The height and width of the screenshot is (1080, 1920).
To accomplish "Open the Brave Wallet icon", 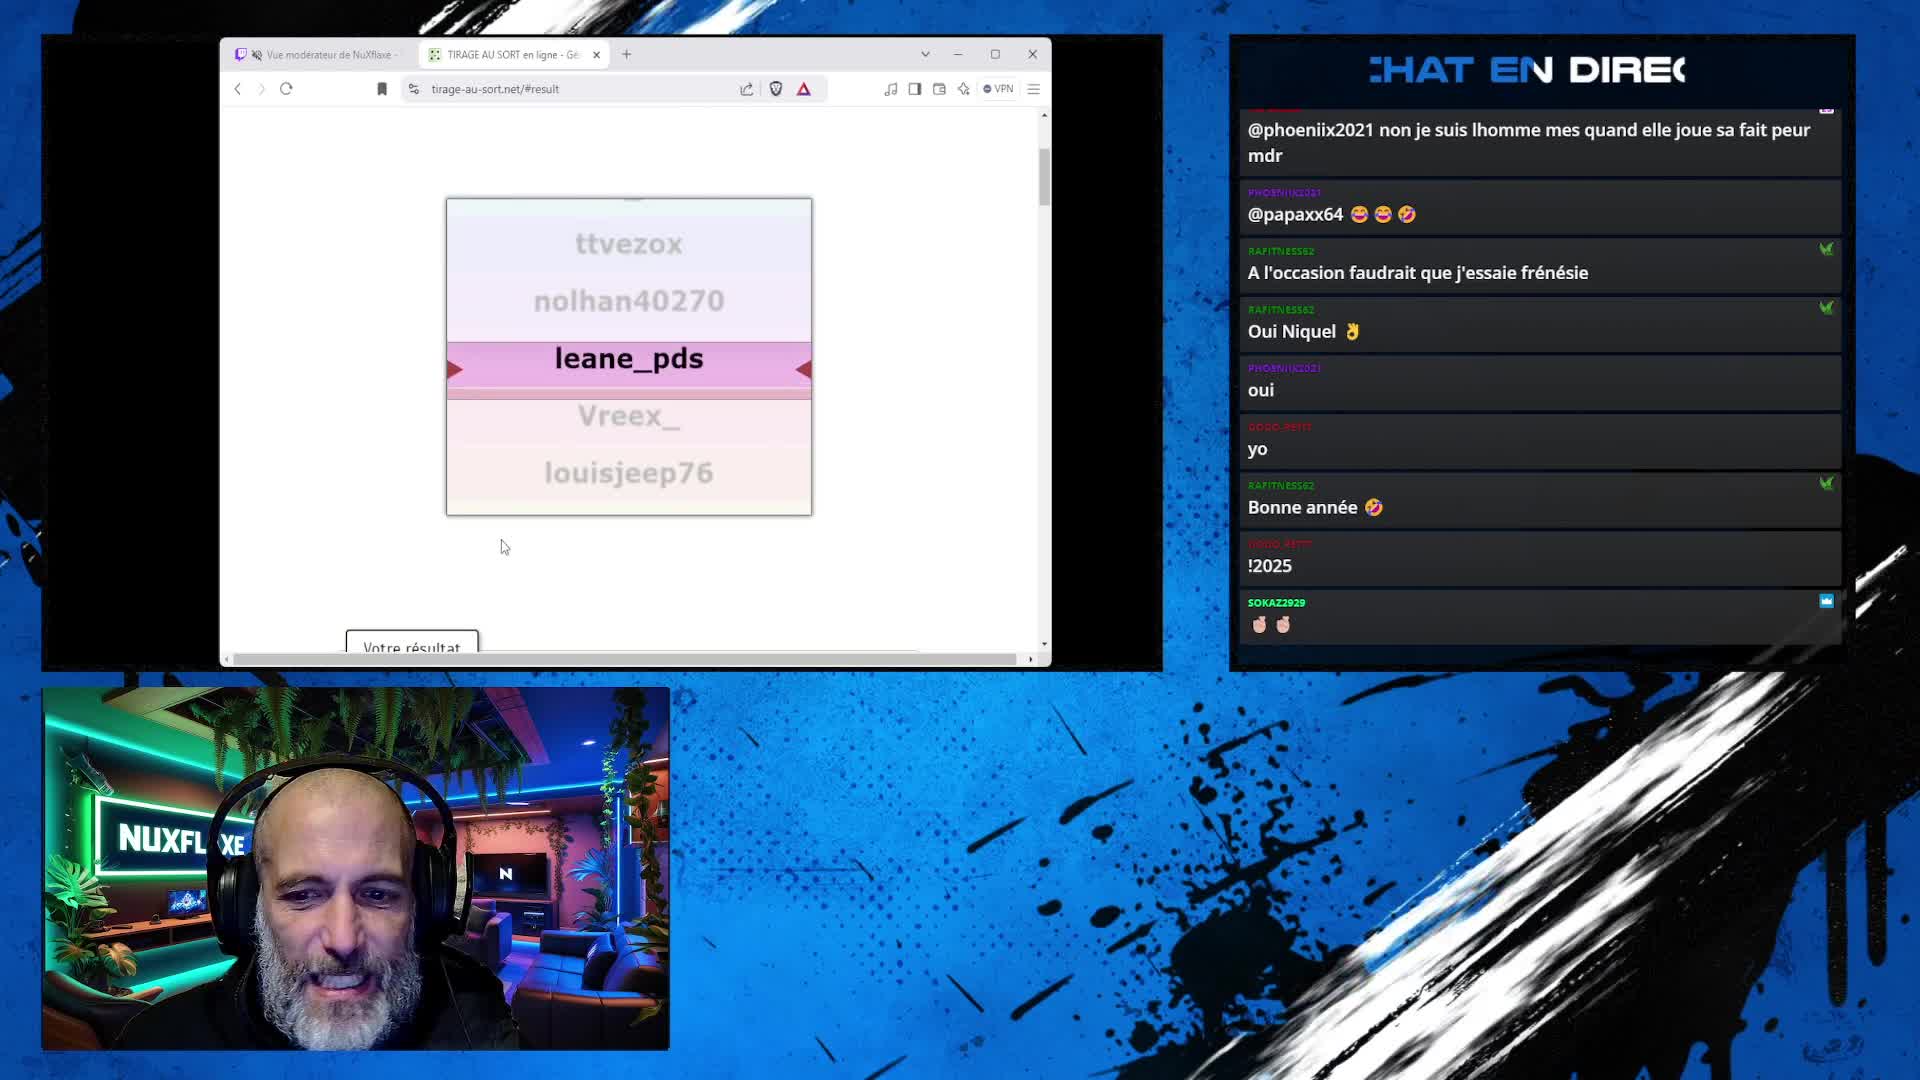I will point(939,89).
